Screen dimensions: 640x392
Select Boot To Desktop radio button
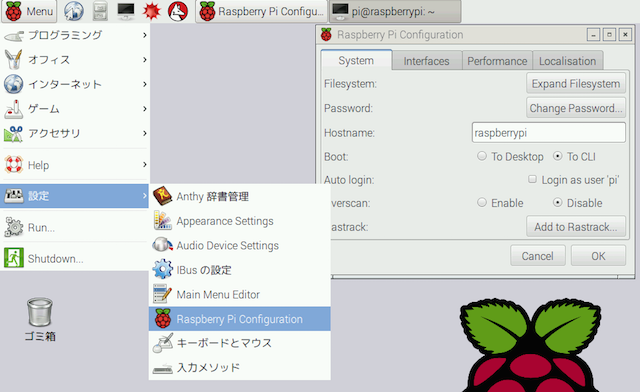(482, 156)
